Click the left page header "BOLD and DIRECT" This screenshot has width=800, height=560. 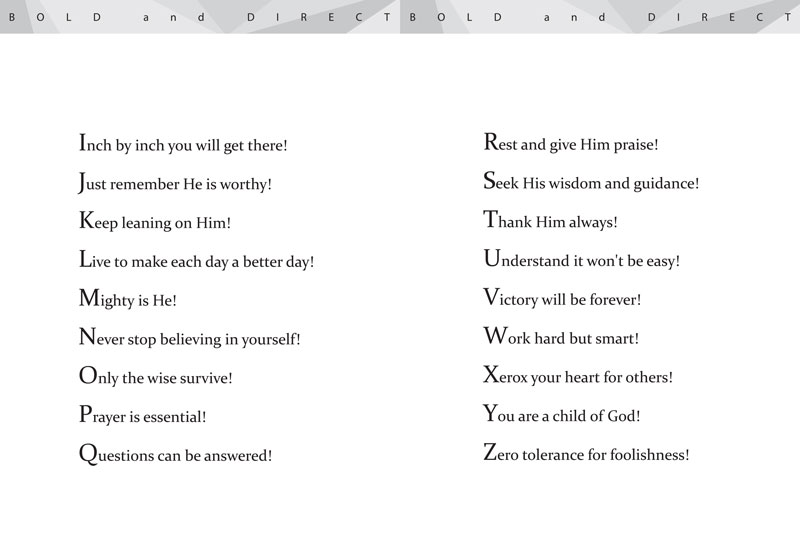tap(199, 17)
